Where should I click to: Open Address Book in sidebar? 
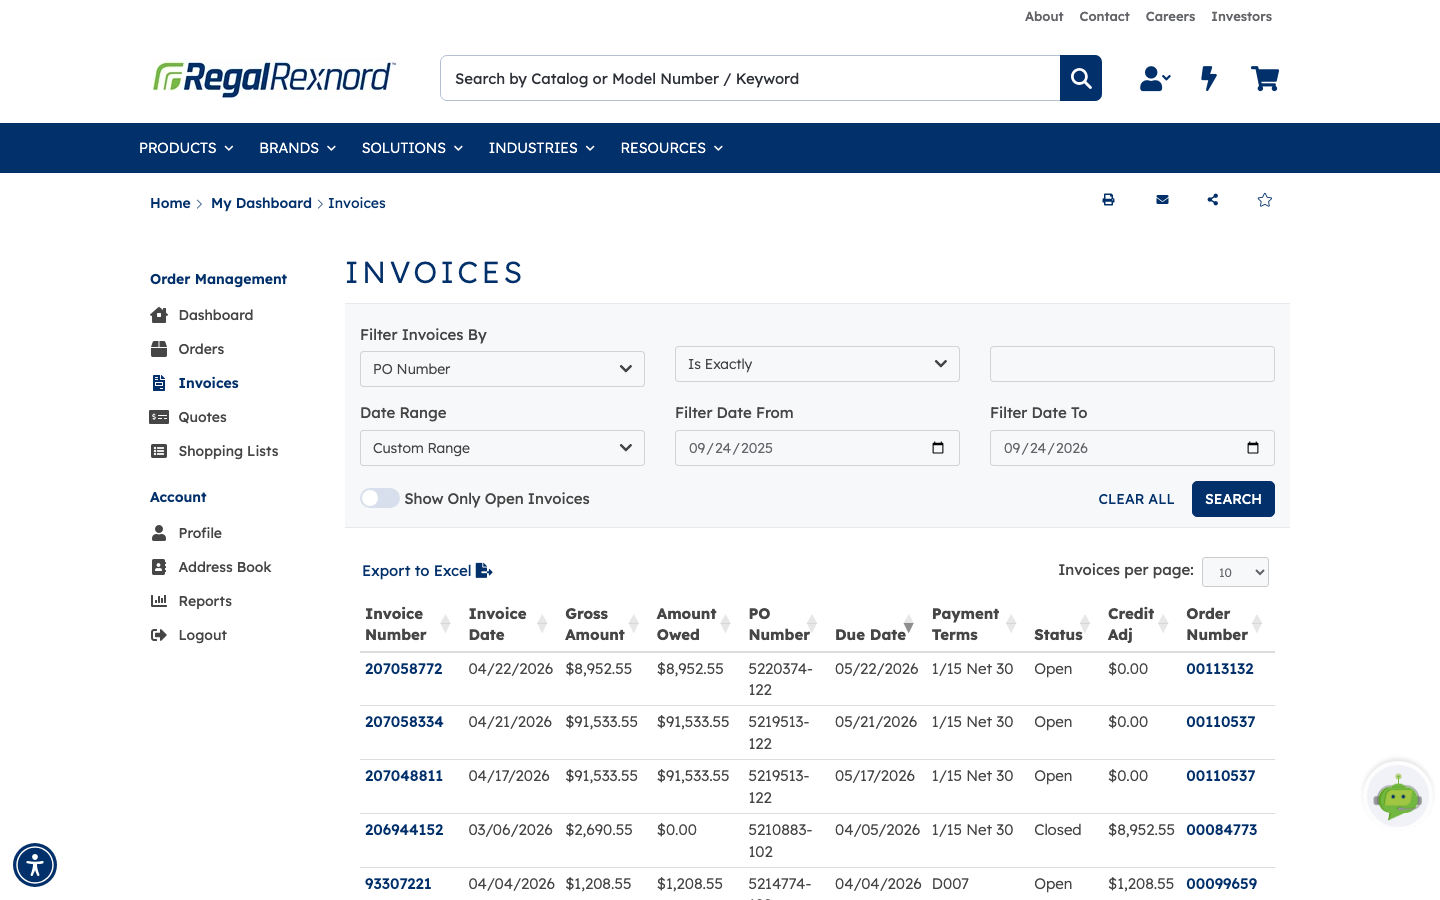click(x=225, y=567)
